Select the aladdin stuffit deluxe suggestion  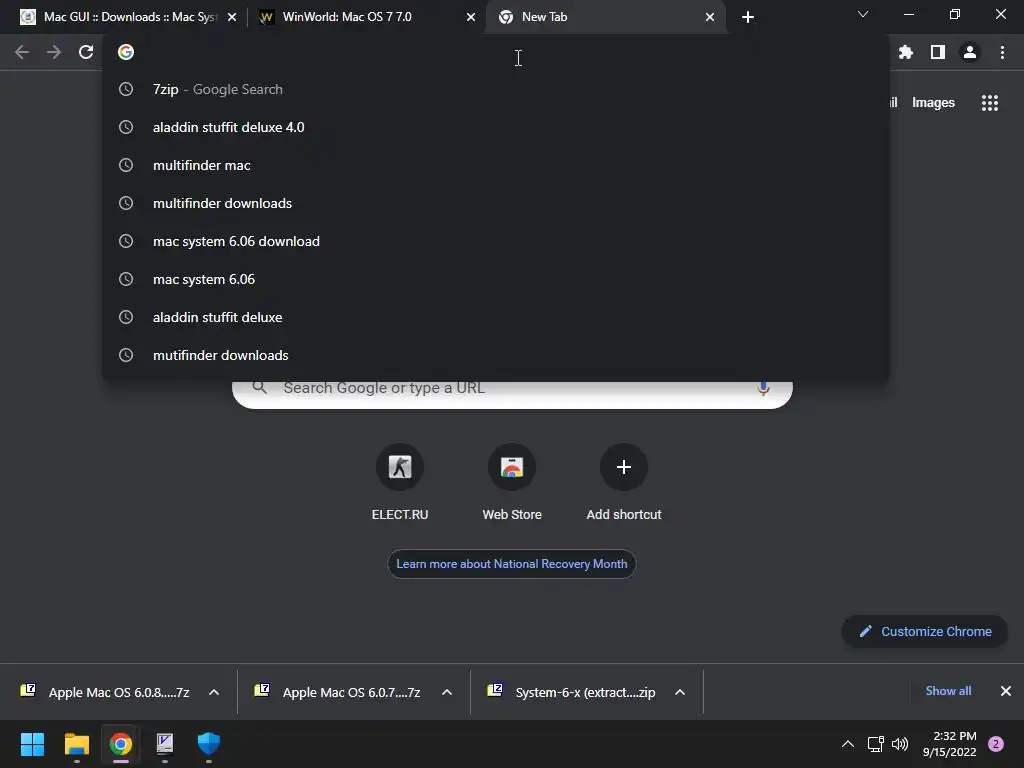click(496, 317)
